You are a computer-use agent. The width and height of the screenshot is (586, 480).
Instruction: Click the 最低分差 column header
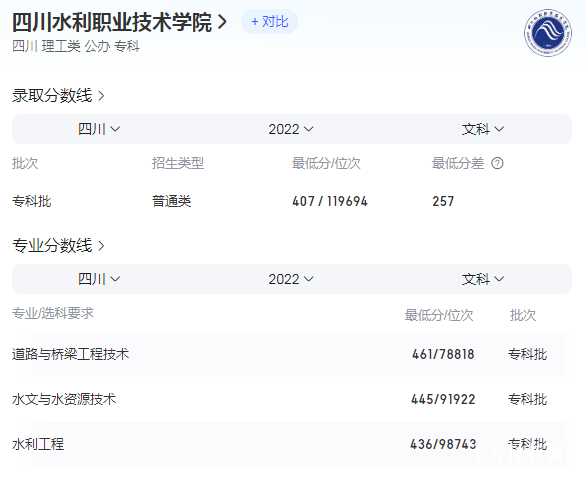pos(458,163)
